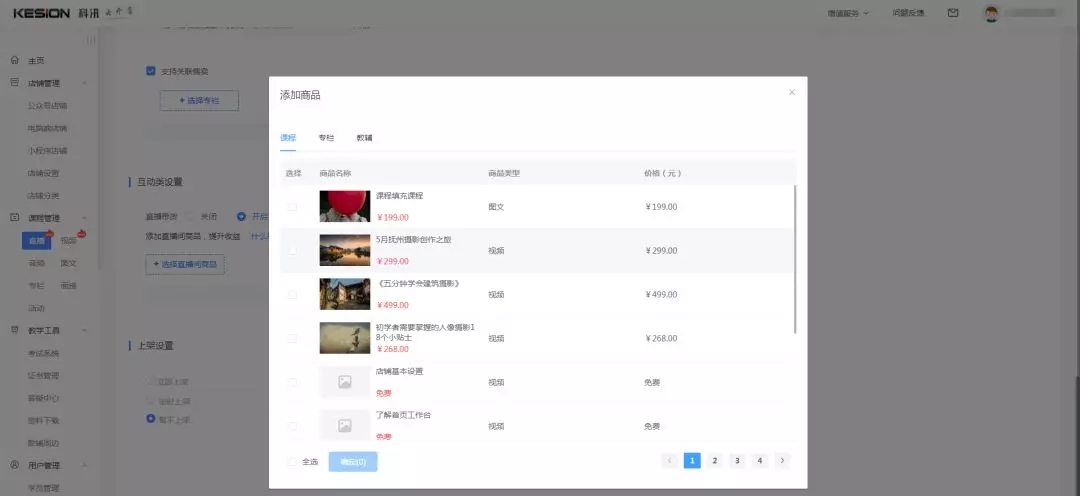Click the 主页 home icon in sidebar

pyautogui.click(x=15, y=61)
